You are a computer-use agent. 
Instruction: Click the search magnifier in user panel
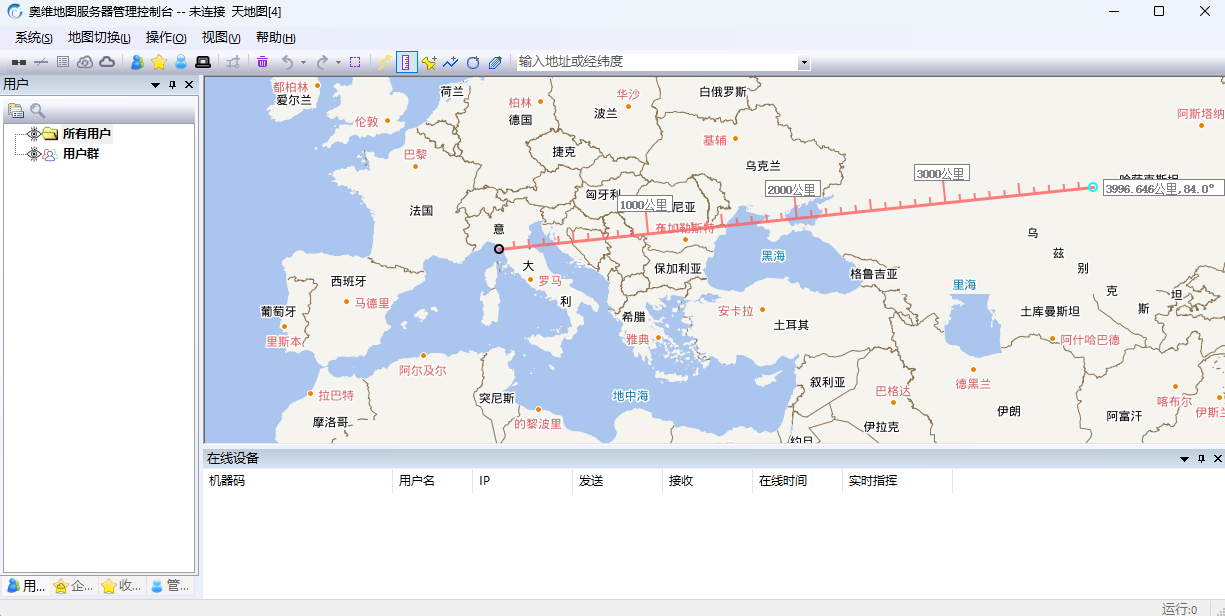[36, 110]
